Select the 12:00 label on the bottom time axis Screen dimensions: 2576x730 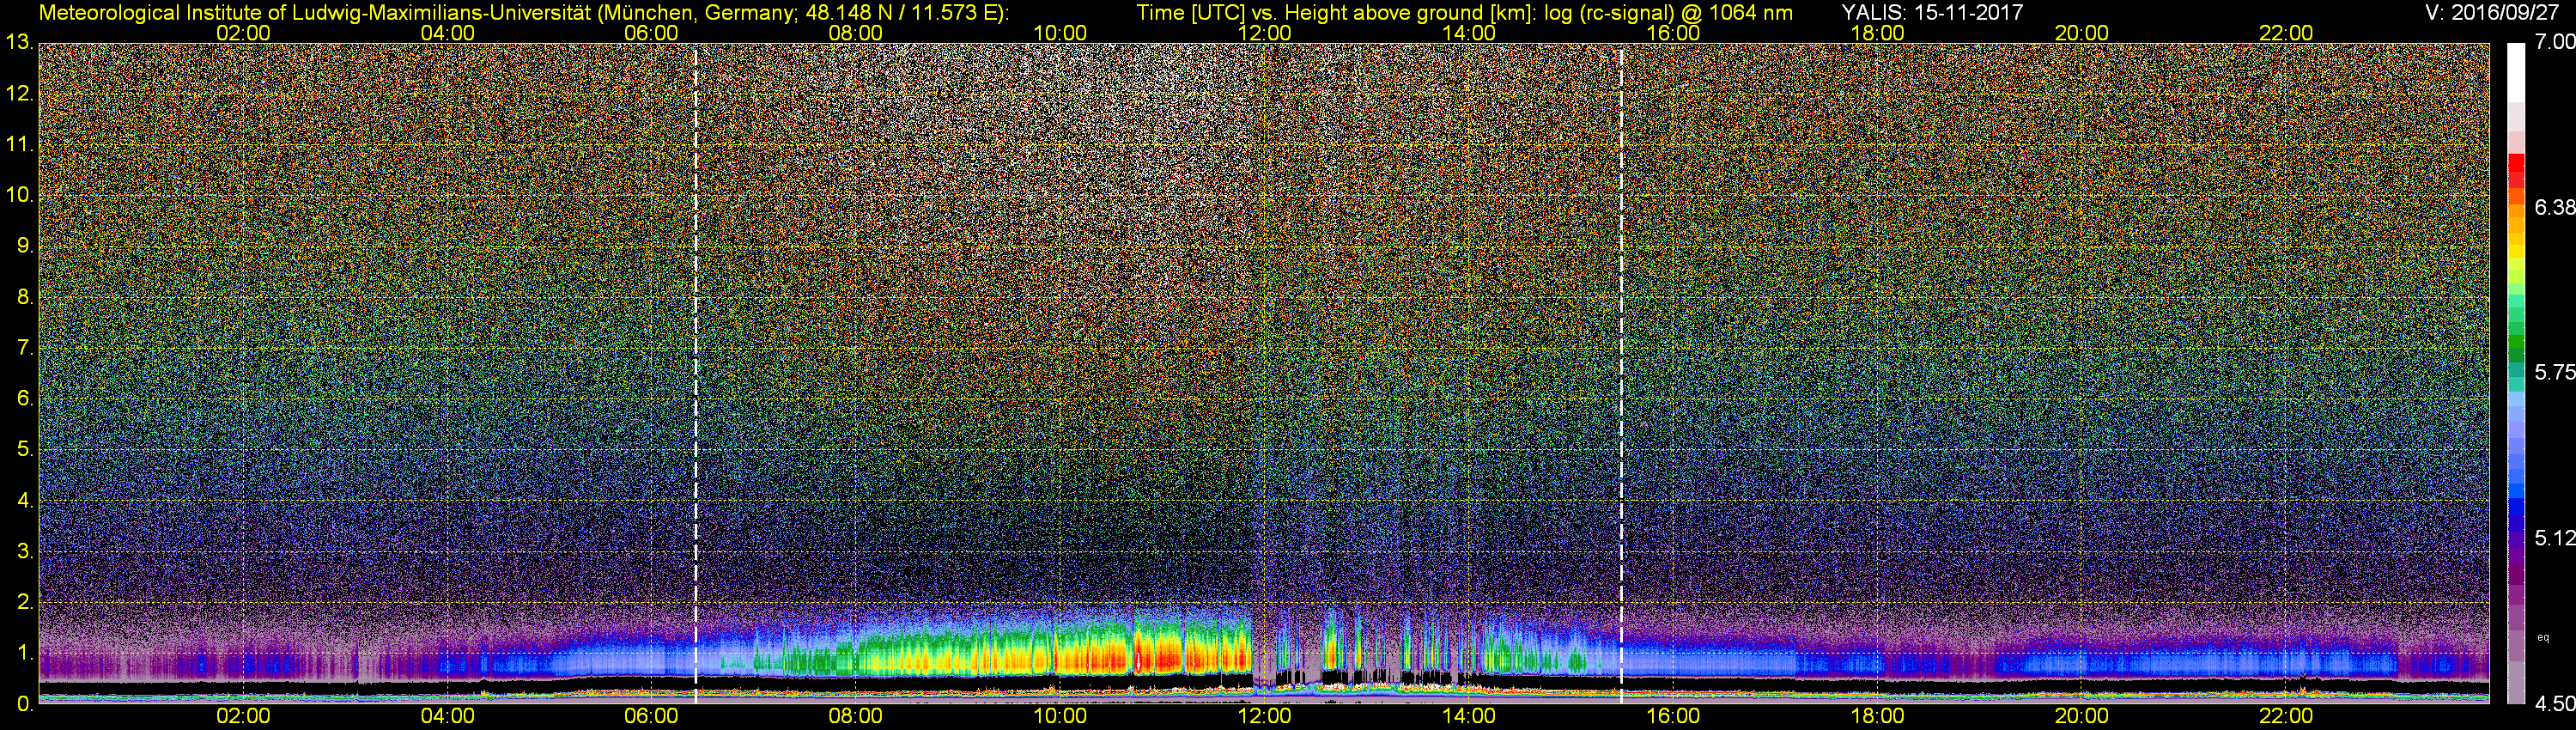pos(1264,716)
